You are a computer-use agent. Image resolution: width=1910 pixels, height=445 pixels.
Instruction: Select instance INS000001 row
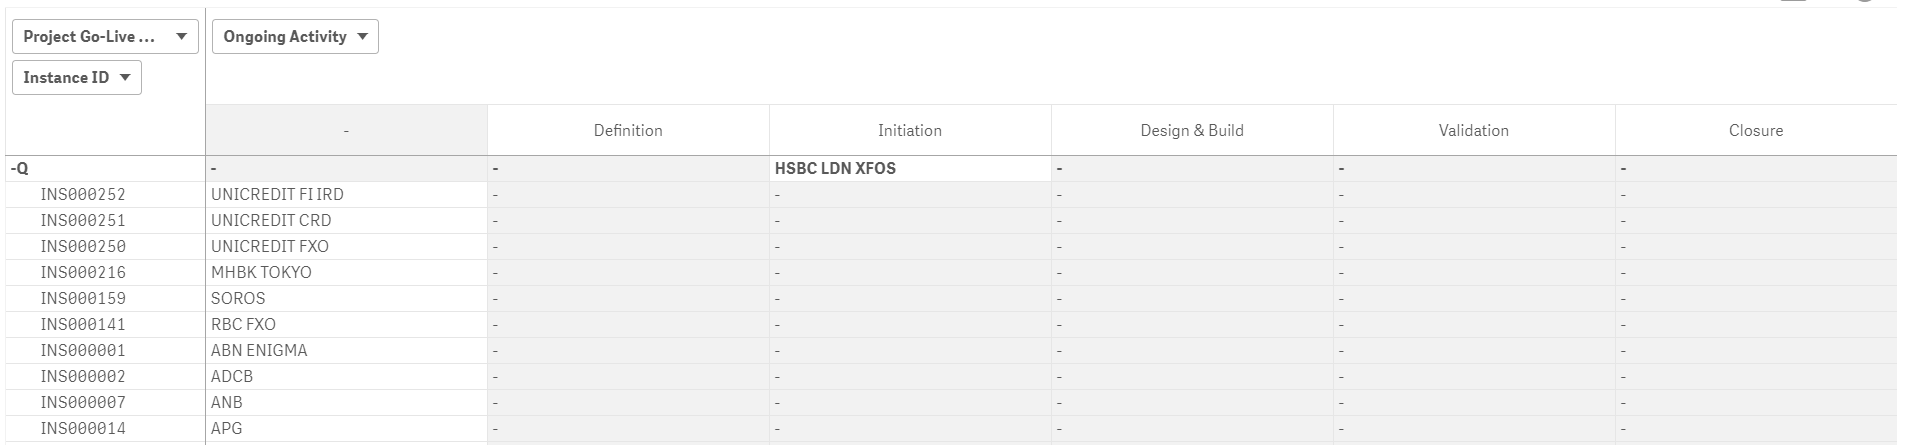[83, 351]
